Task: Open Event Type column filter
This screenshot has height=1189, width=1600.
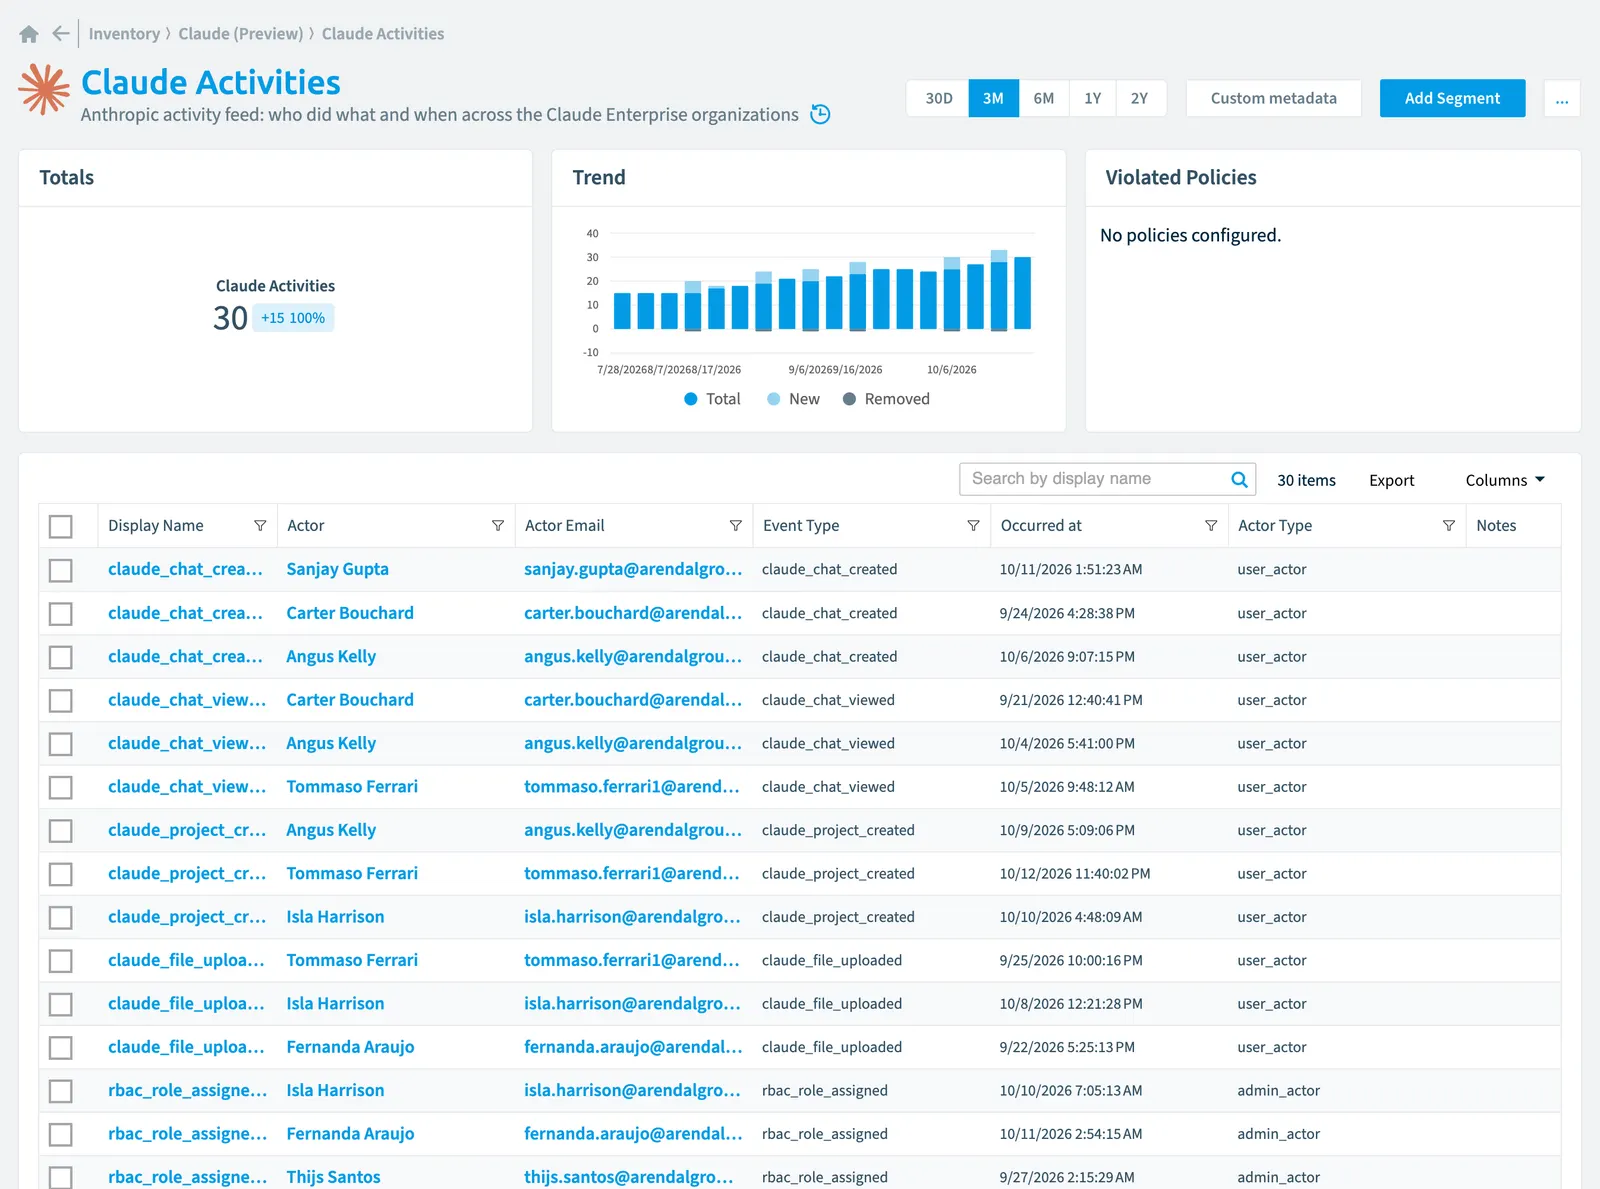Action: click(973, 526)
